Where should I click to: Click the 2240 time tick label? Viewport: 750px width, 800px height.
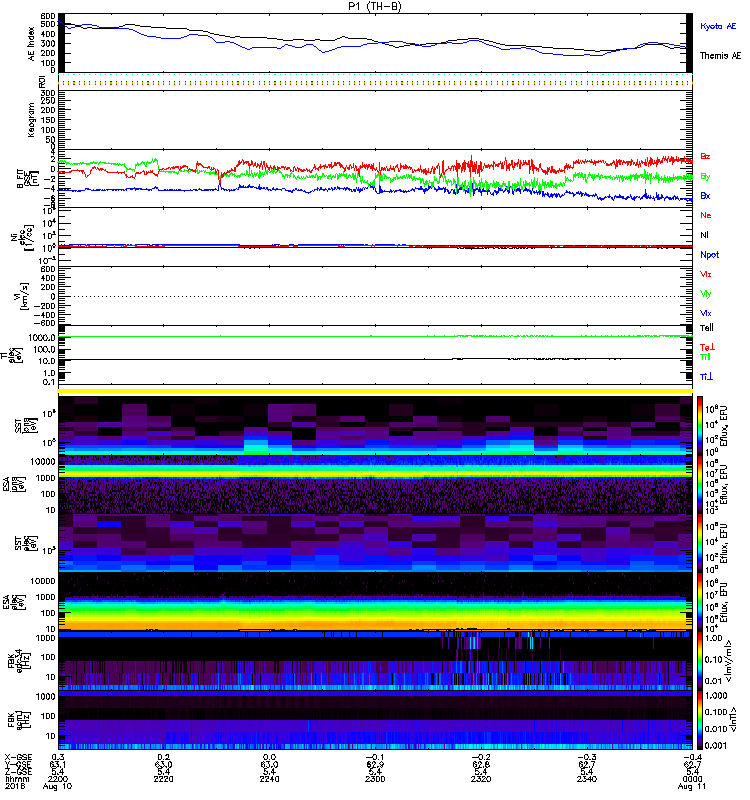pyautogui.click(x=269, y=779)
